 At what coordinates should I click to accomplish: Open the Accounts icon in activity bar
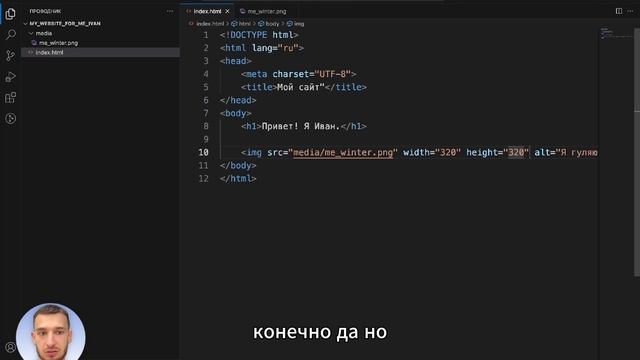11,347
